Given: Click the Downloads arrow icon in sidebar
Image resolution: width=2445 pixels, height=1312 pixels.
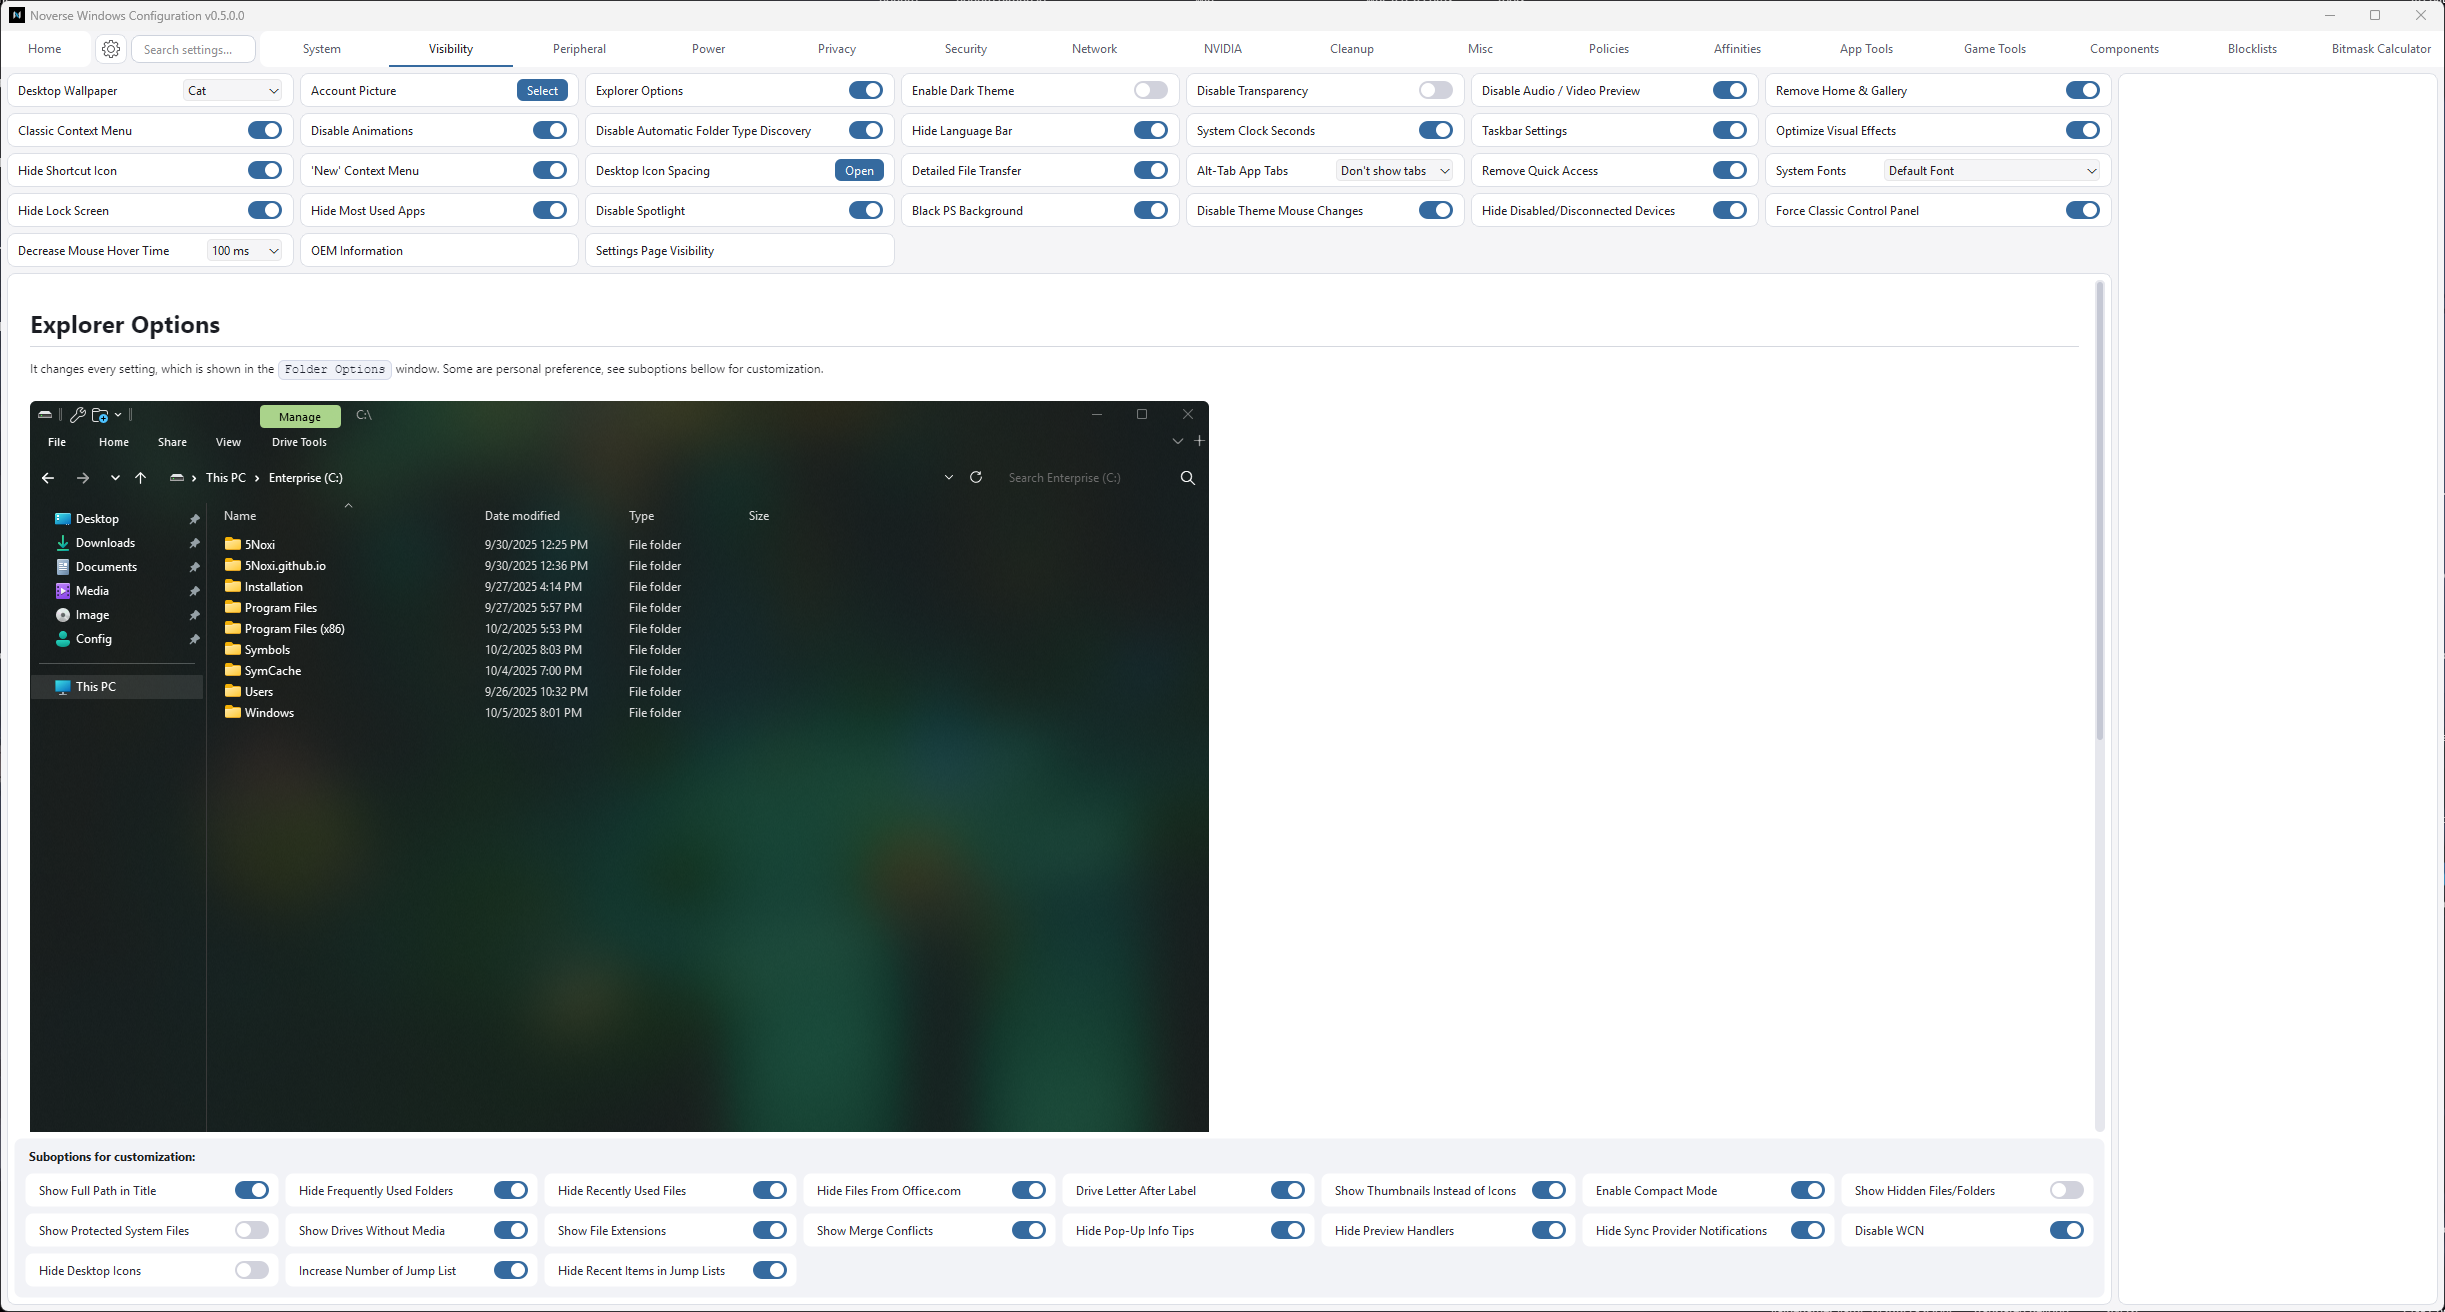Looking at the screenshot, I should 63,543.
